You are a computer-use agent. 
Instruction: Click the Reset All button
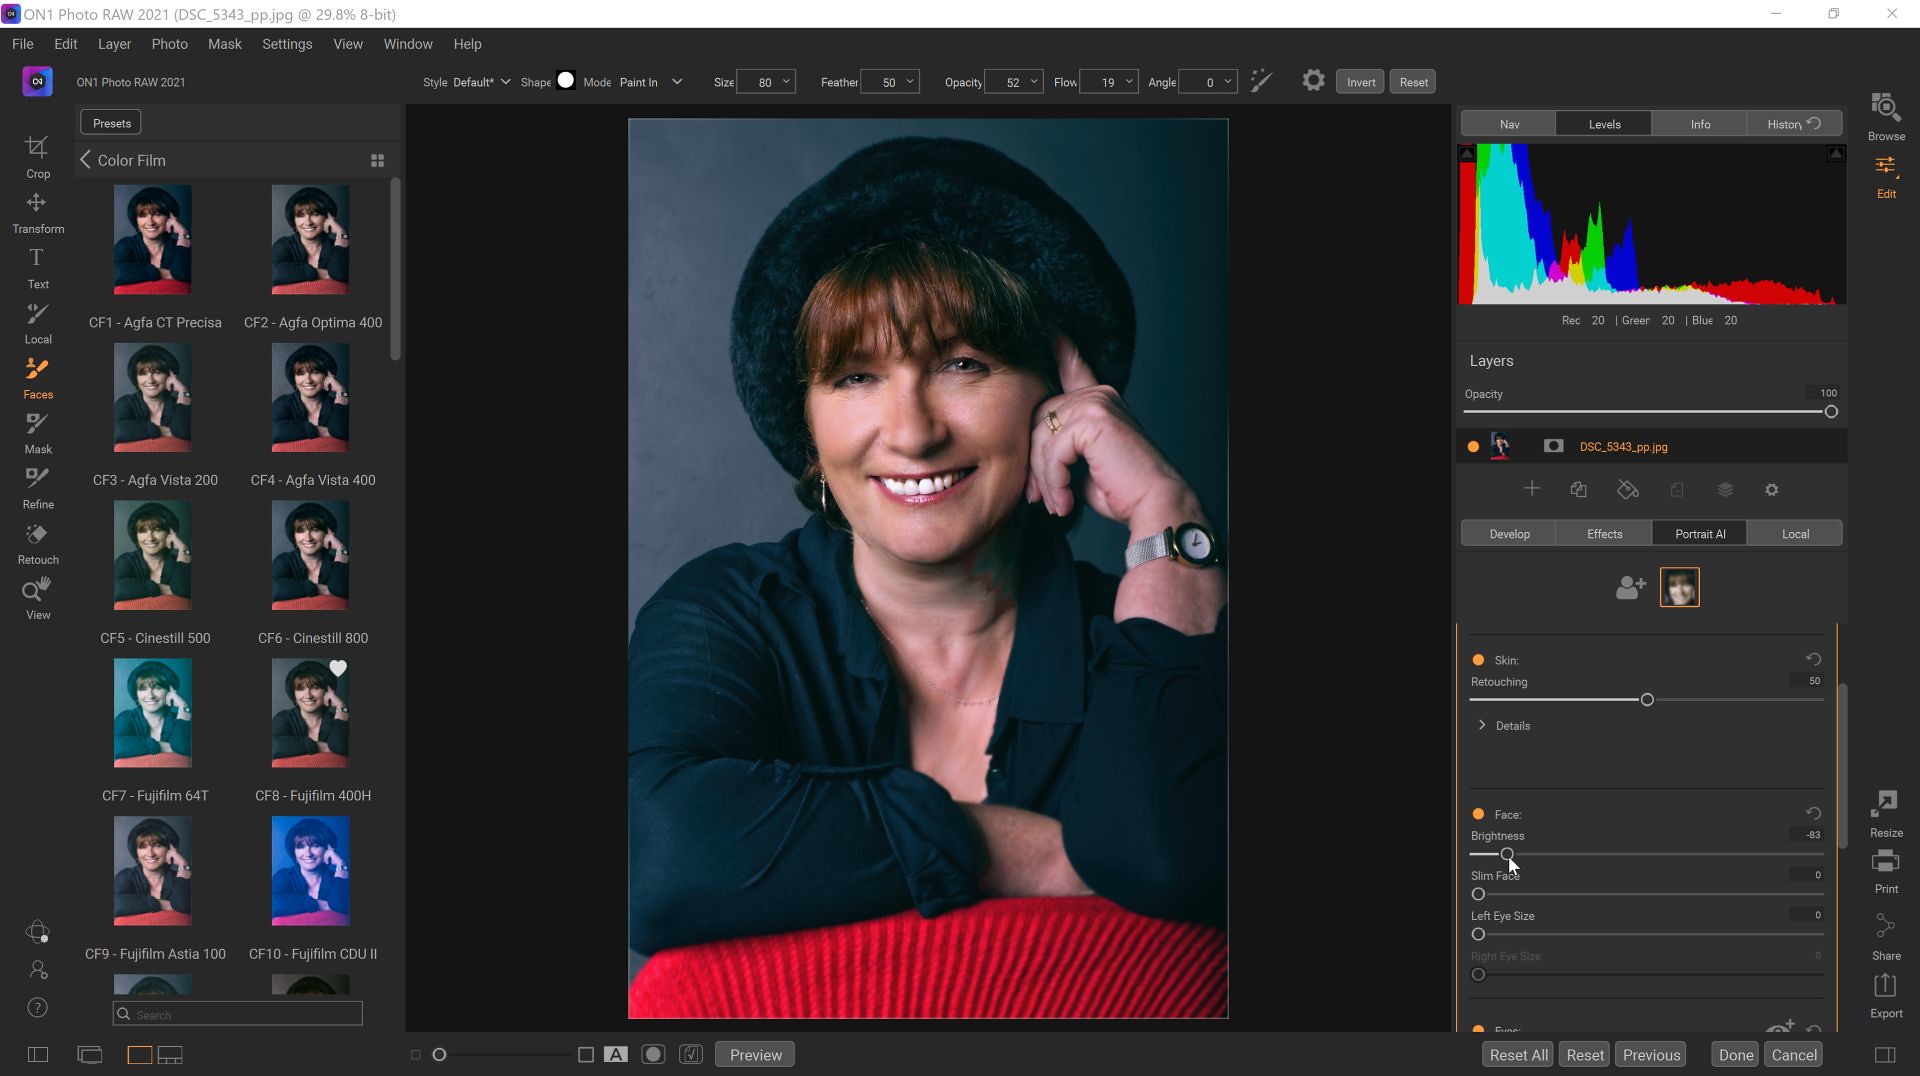pos(1518,1055)
